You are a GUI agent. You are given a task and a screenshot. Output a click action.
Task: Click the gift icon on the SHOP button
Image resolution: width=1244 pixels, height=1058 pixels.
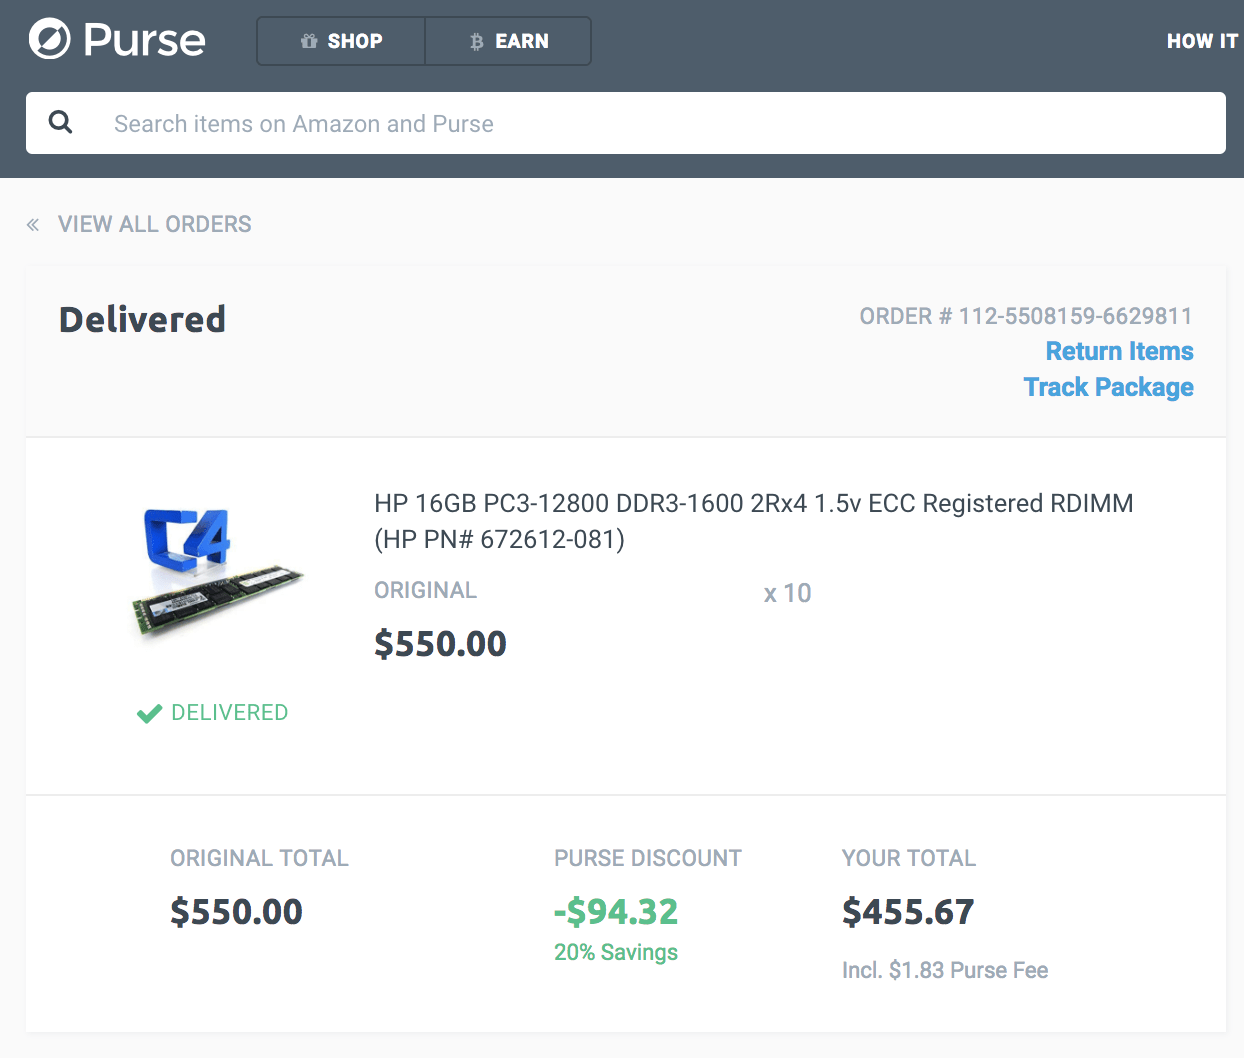308,41
